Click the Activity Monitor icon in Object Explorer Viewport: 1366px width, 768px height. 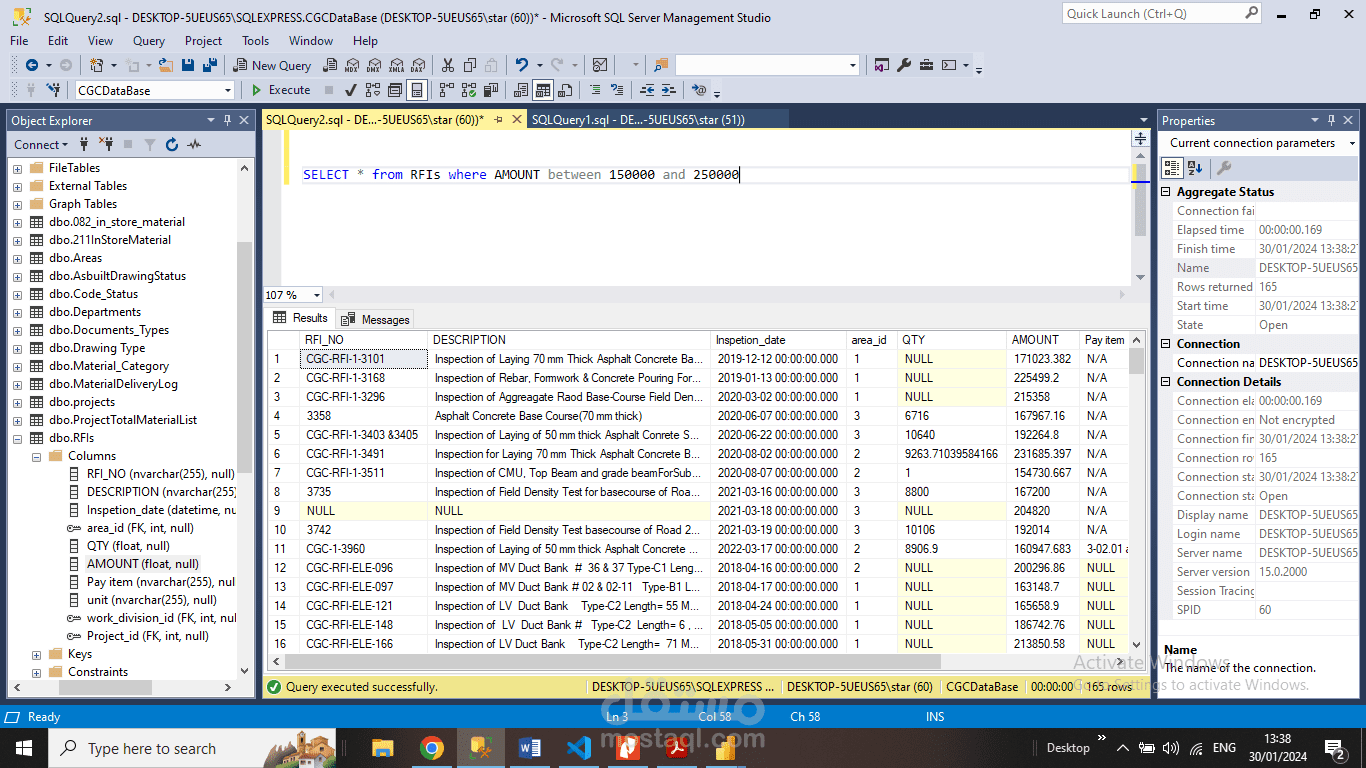click(x=194, y=144)
